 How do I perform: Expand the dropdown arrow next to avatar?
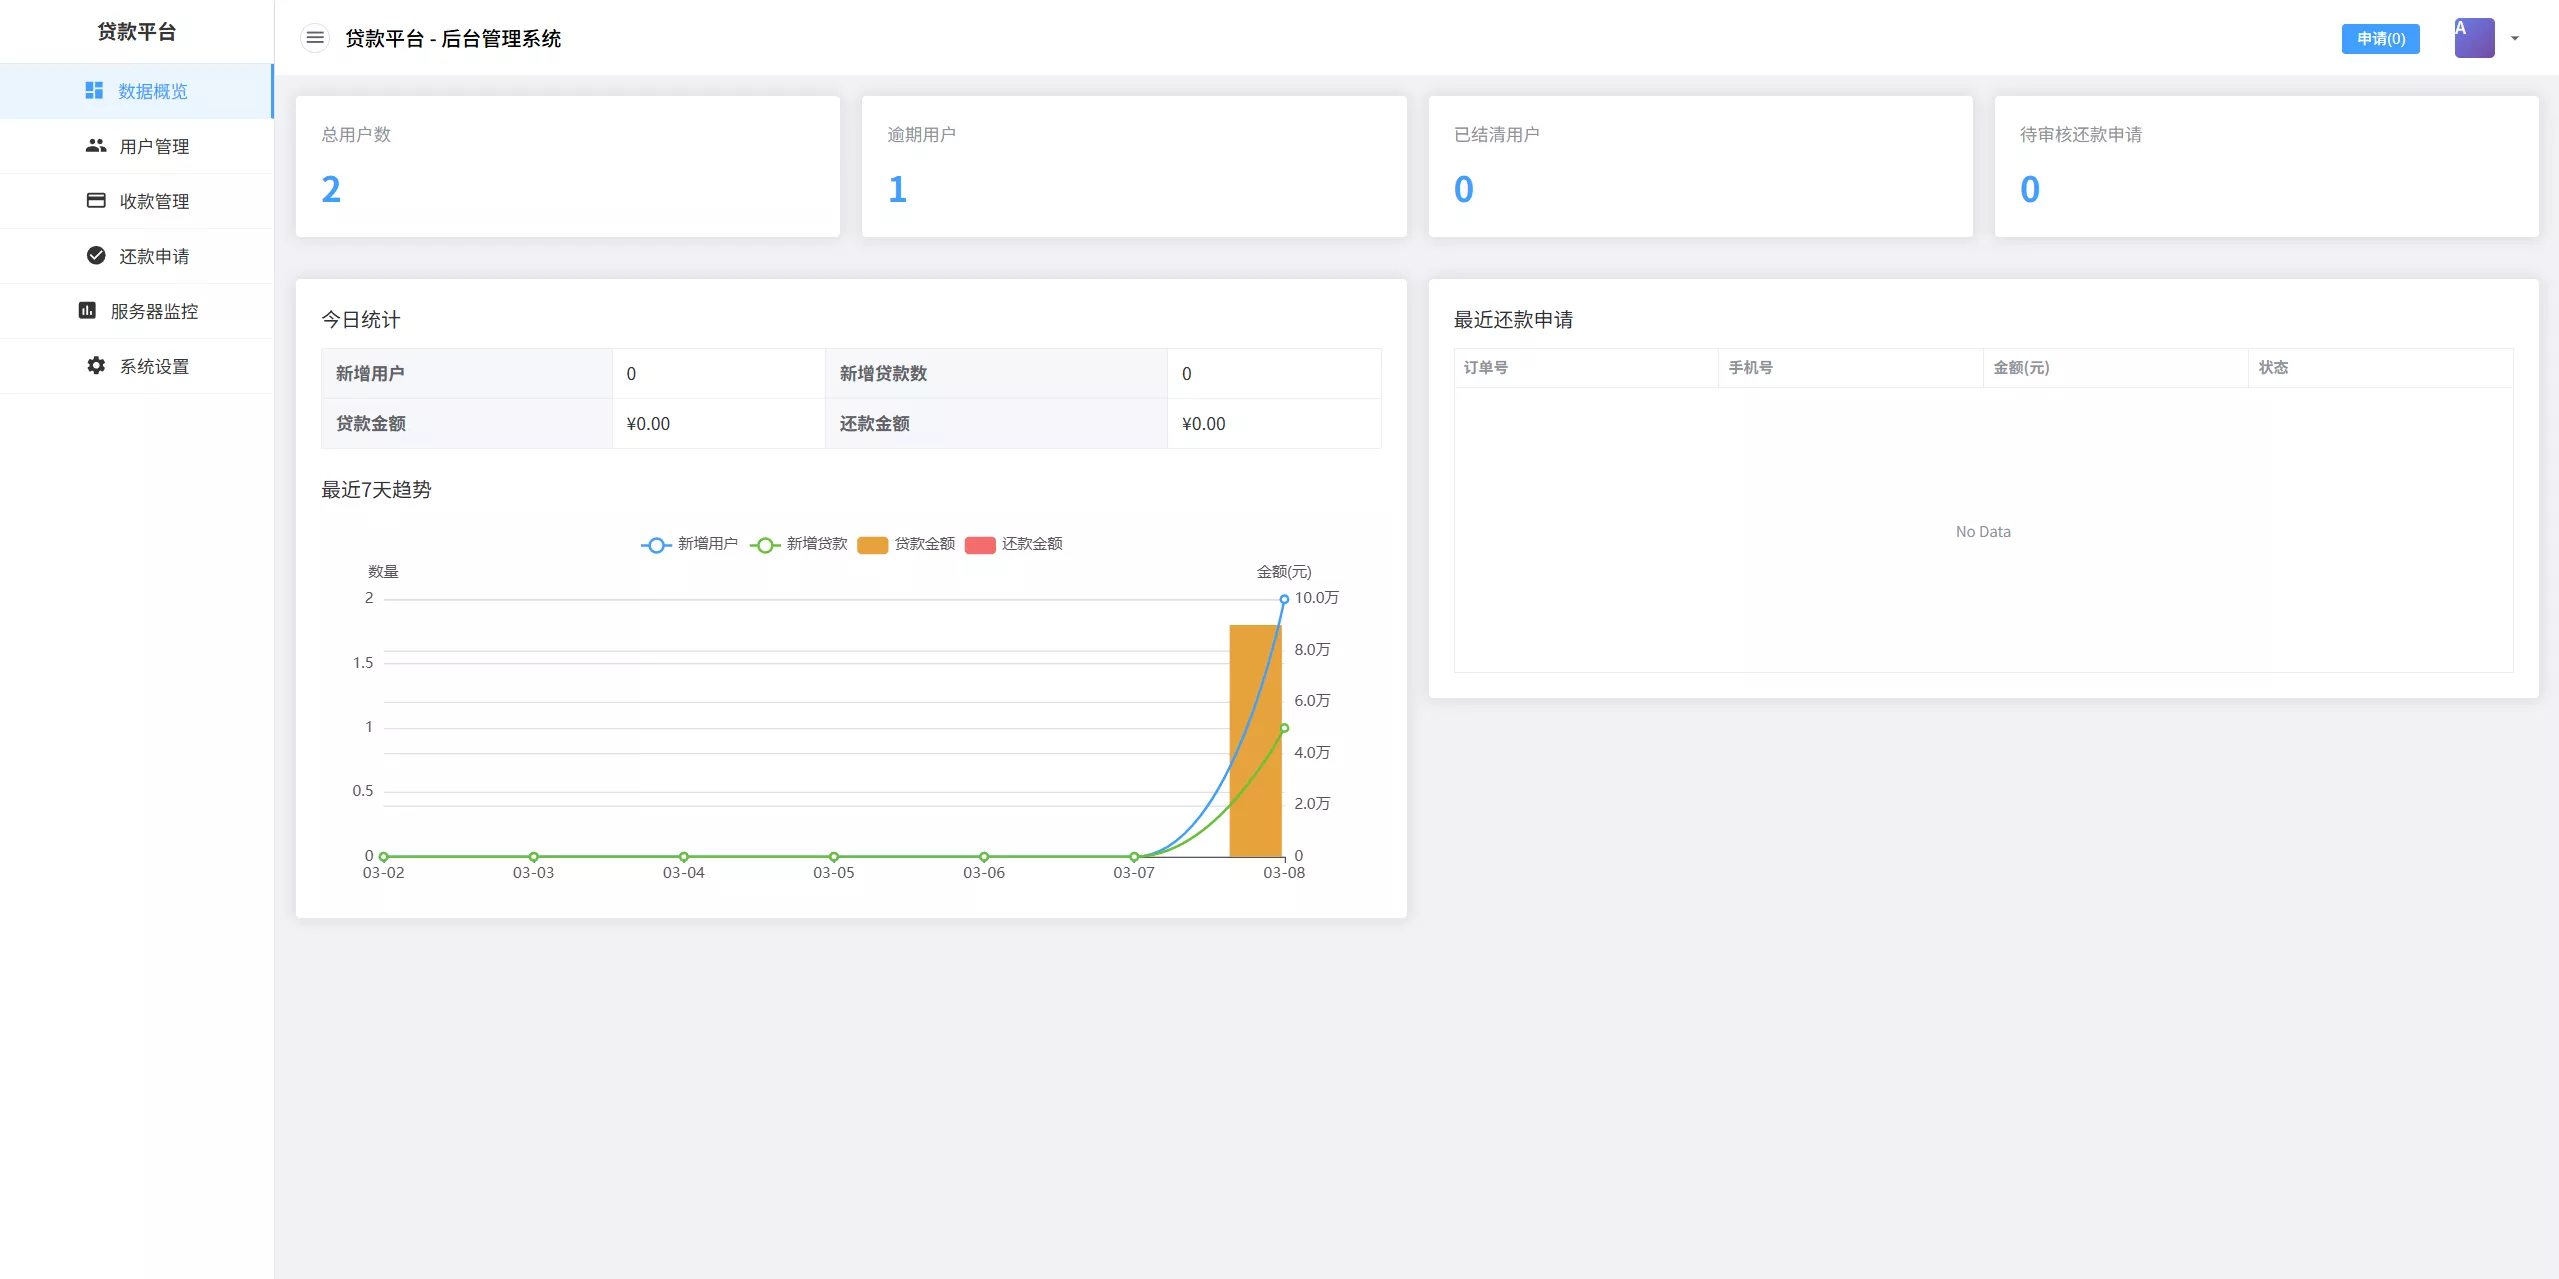pyautogui.click(x=2514, y=39)
